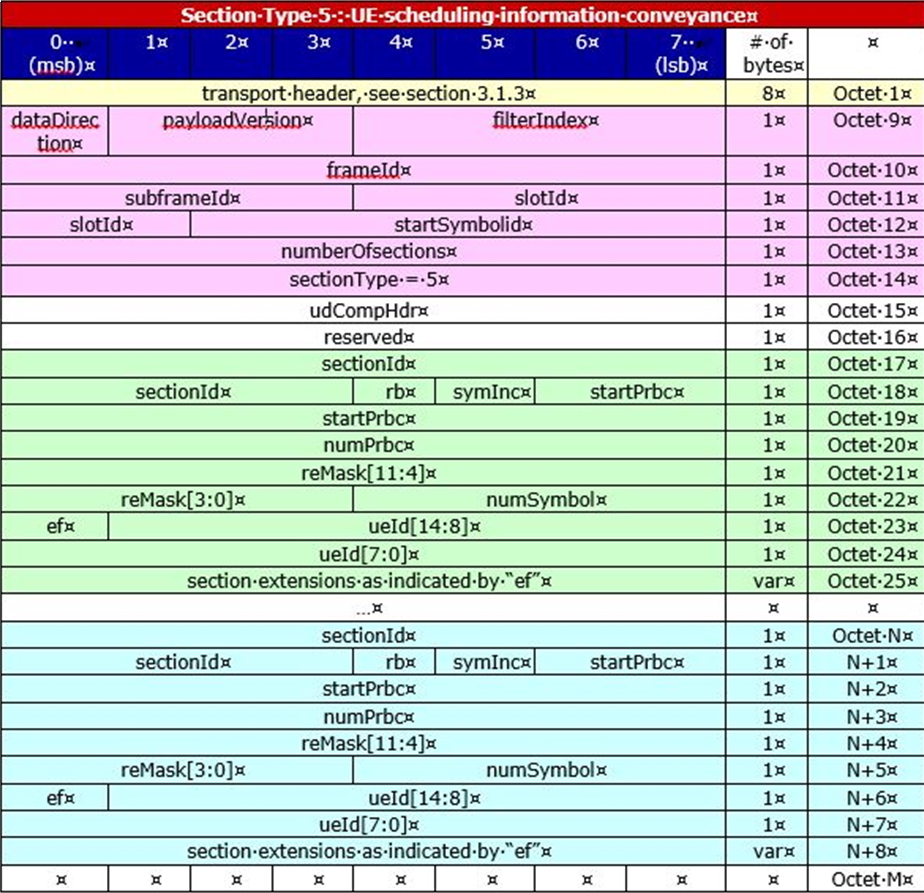The width and height of the screenshot is (924, 893).
Task: Select the dataDirection field cell
Action: click(x=54, y=131)
